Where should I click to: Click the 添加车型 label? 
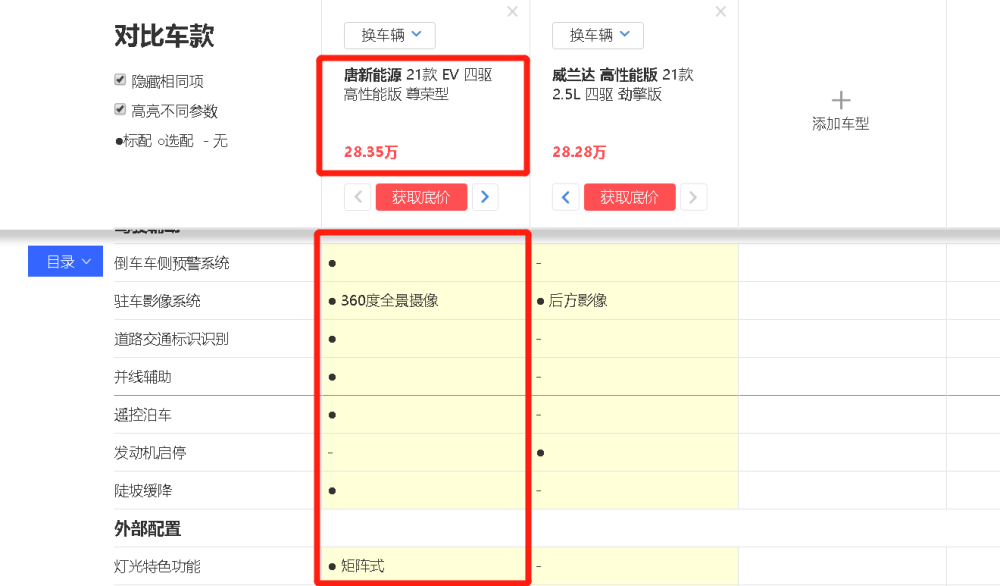[x=841, y=124]
